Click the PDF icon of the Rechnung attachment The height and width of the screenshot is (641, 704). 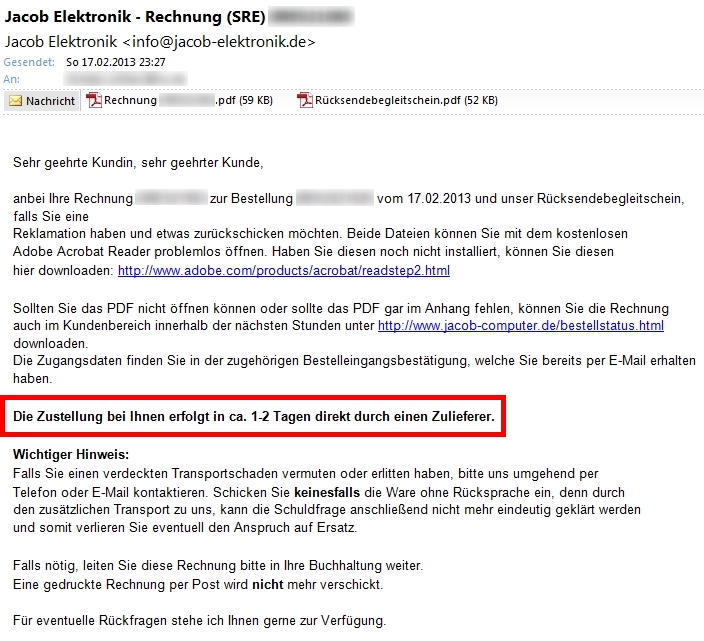[94, 100]
